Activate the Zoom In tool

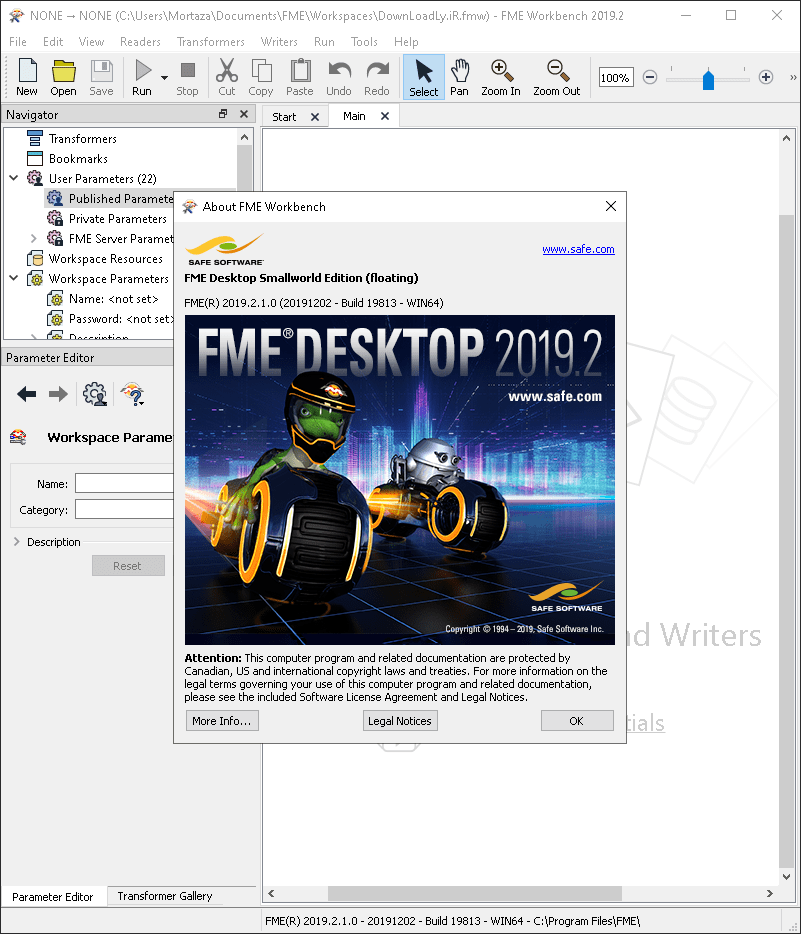point(500,77)
